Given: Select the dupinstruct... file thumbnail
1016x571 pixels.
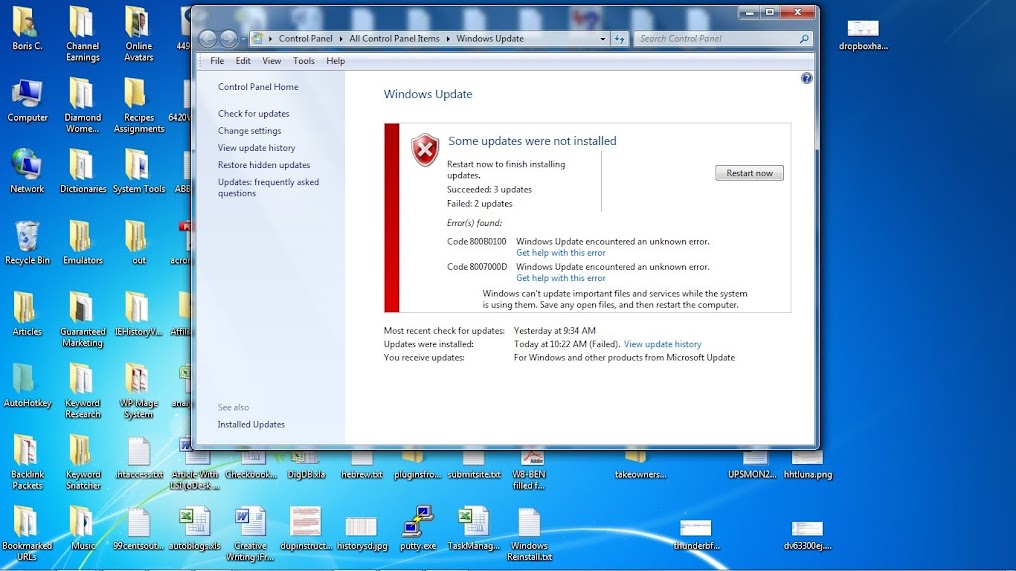Looking at the screenshot, I should pyautogui.click(x=306, y=528).
